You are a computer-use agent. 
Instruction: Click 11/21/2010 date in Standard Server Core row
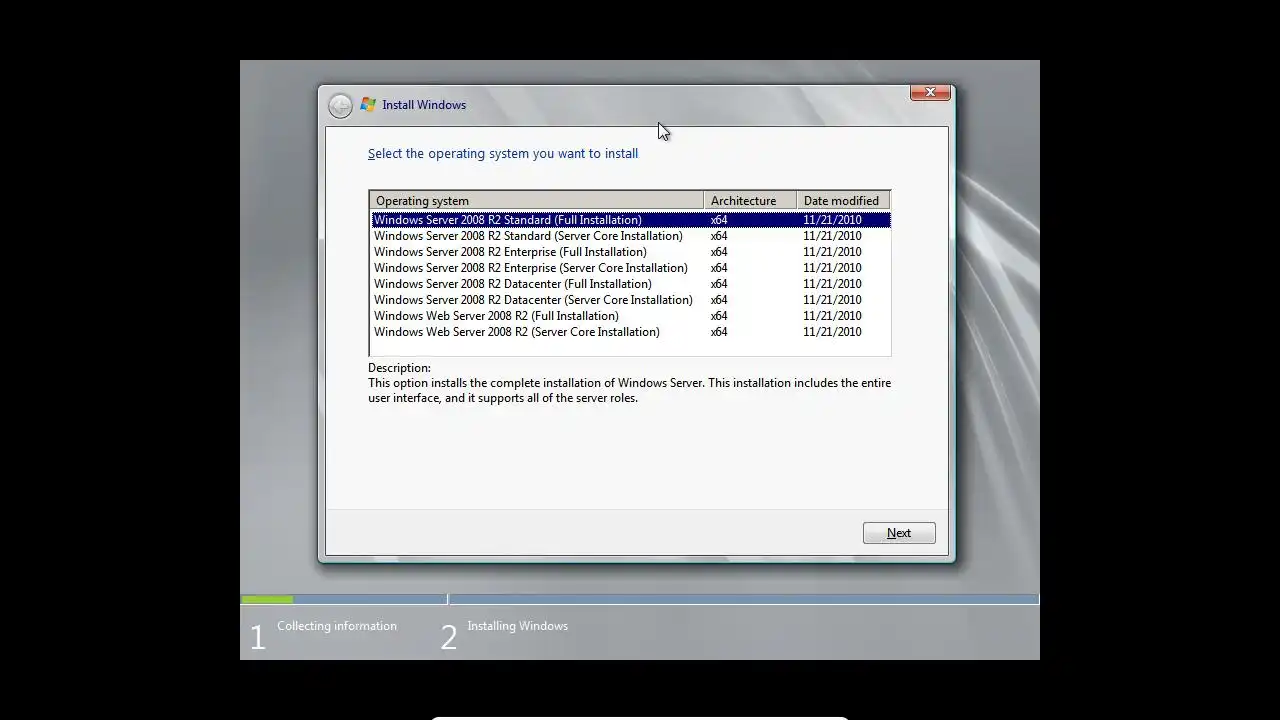(832, 236)
